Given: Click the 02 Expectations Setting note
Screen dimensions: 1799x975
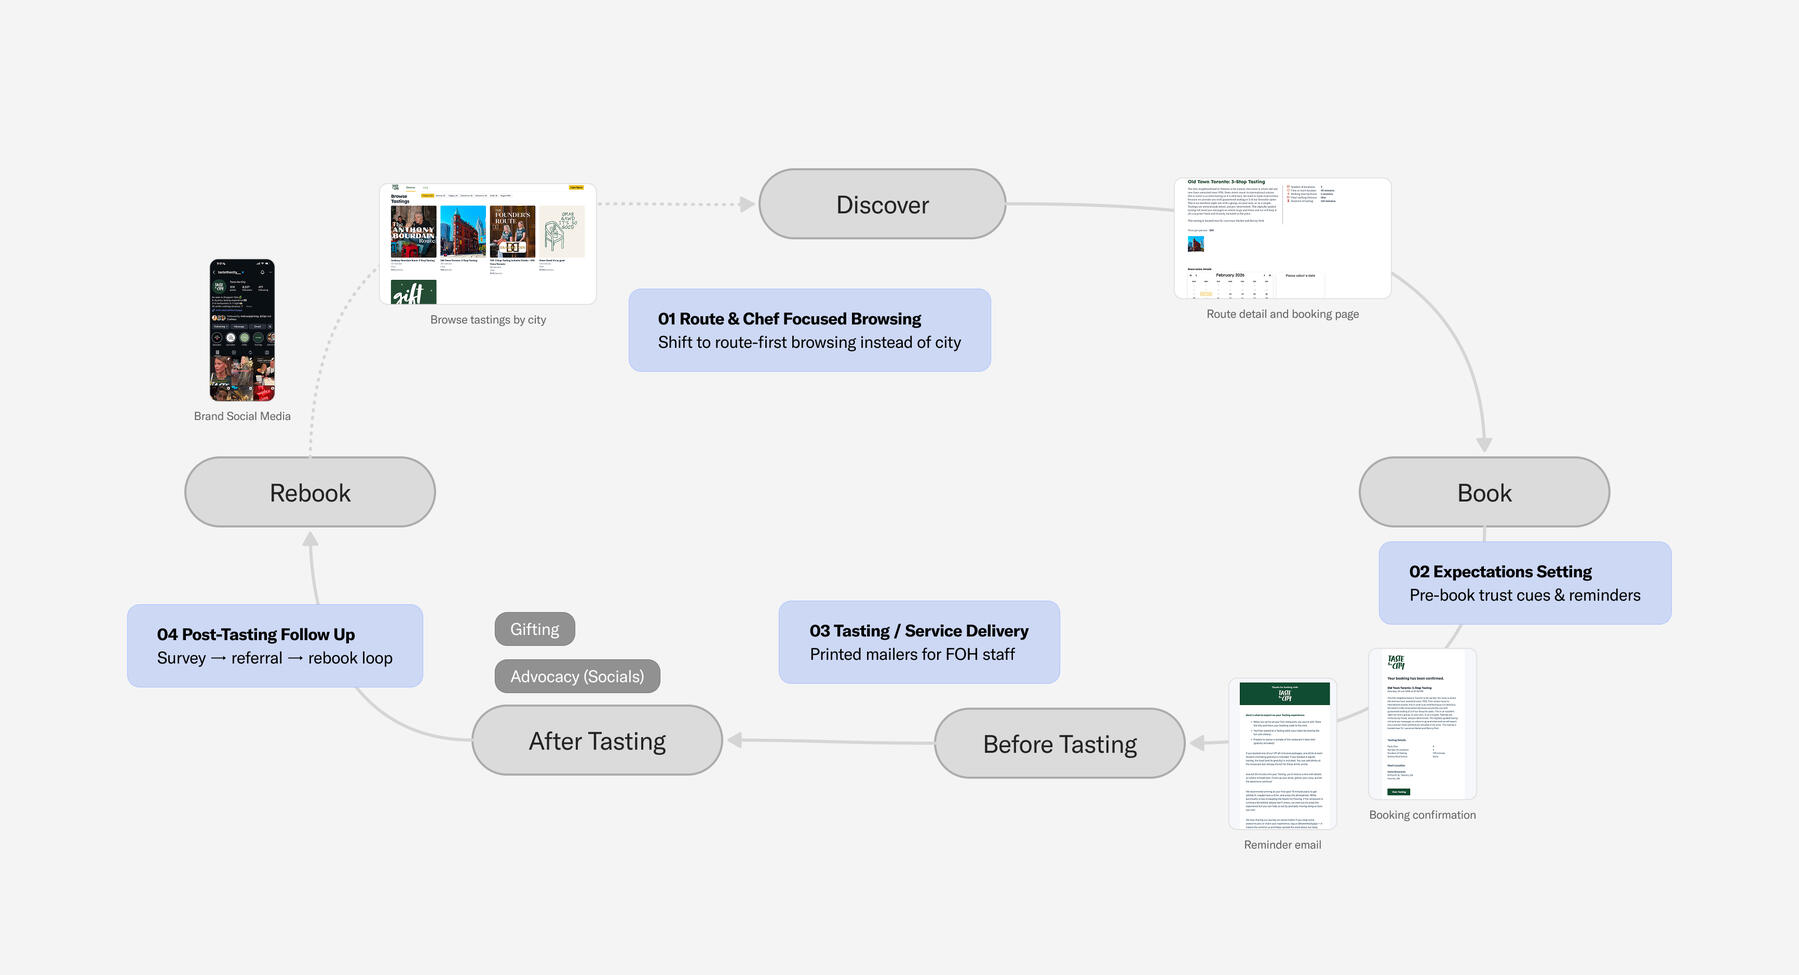Looking at the screenshot, I should tap(1524, 583).
